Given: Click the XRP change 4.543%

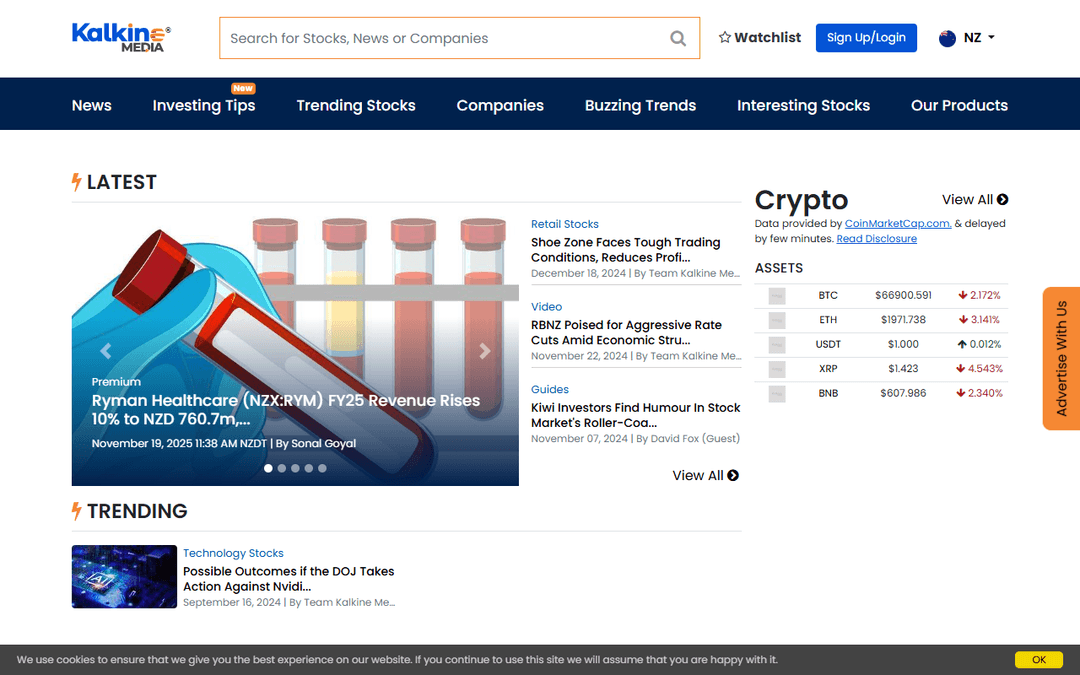Looking at the screenshot, I should [979, 369].
